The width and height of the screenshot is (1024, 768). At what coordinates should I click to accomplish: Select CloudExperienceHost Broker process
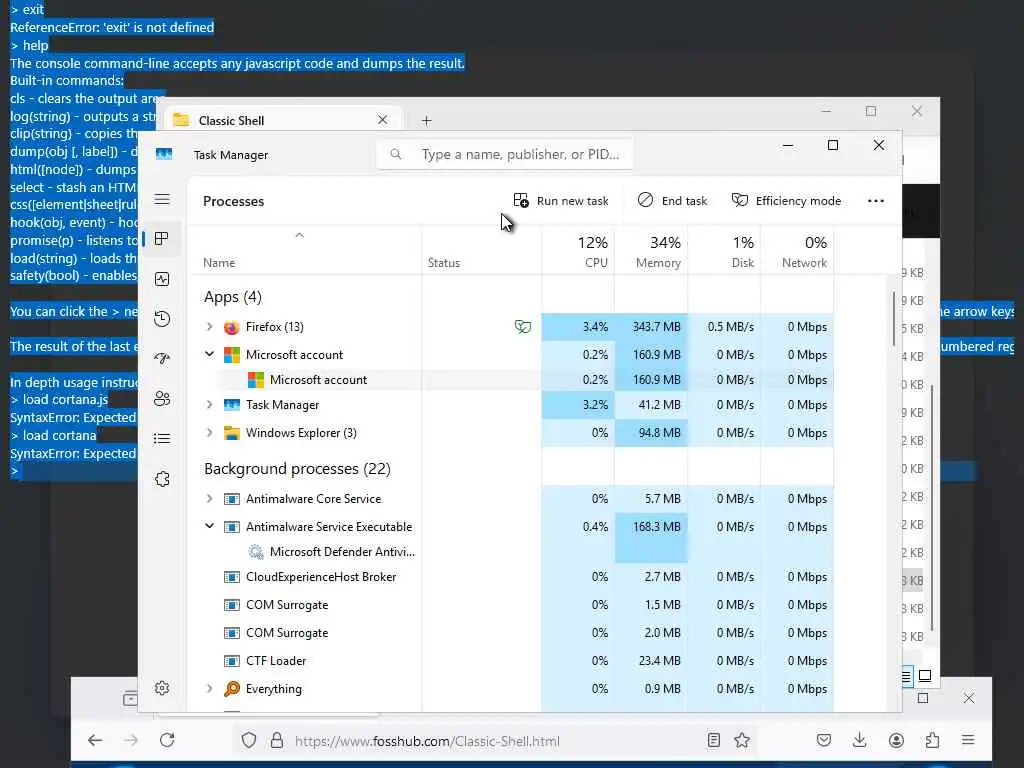tap(512, 577)
